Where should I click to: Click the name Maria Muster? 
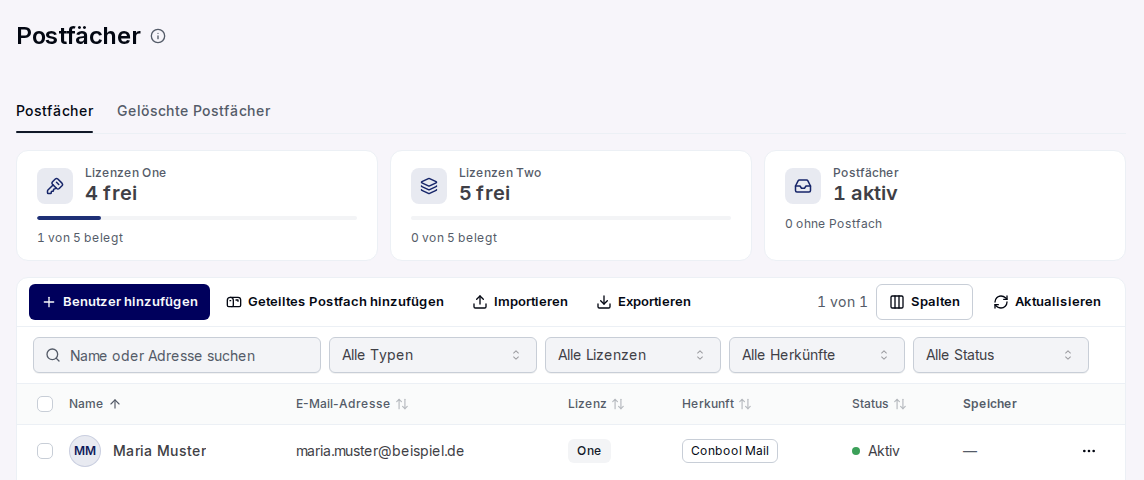160,451
